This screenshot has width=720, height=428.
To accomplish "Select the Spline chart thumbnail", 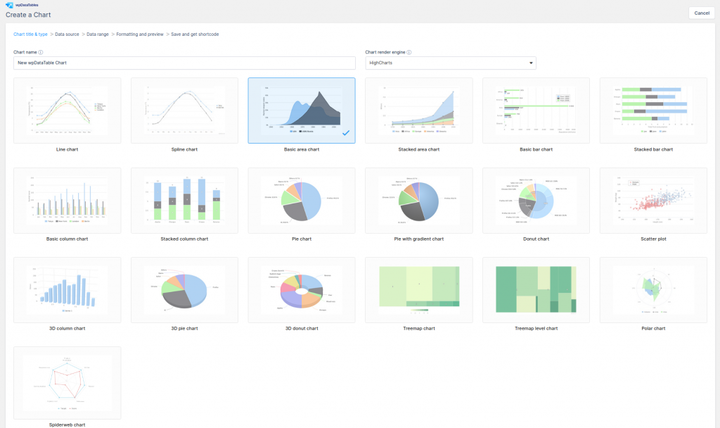I will pyautogui.click(x=185, y=110).
